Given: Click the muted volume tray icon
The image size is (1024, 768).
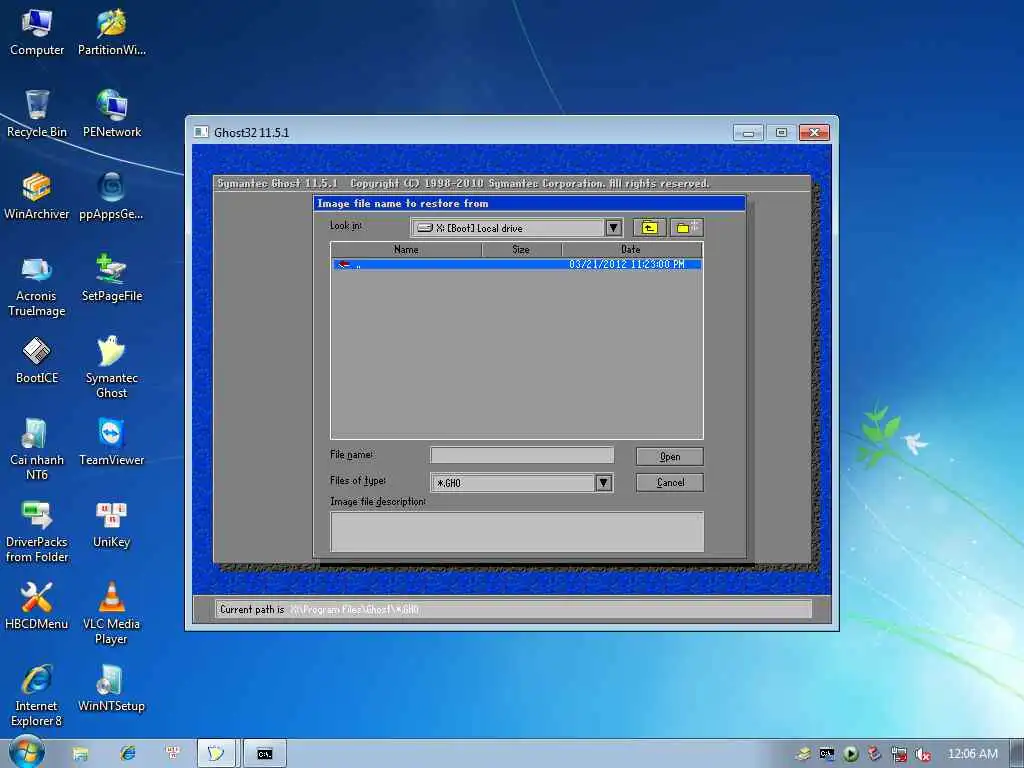Looking at the screenshot, I should 923,754.
